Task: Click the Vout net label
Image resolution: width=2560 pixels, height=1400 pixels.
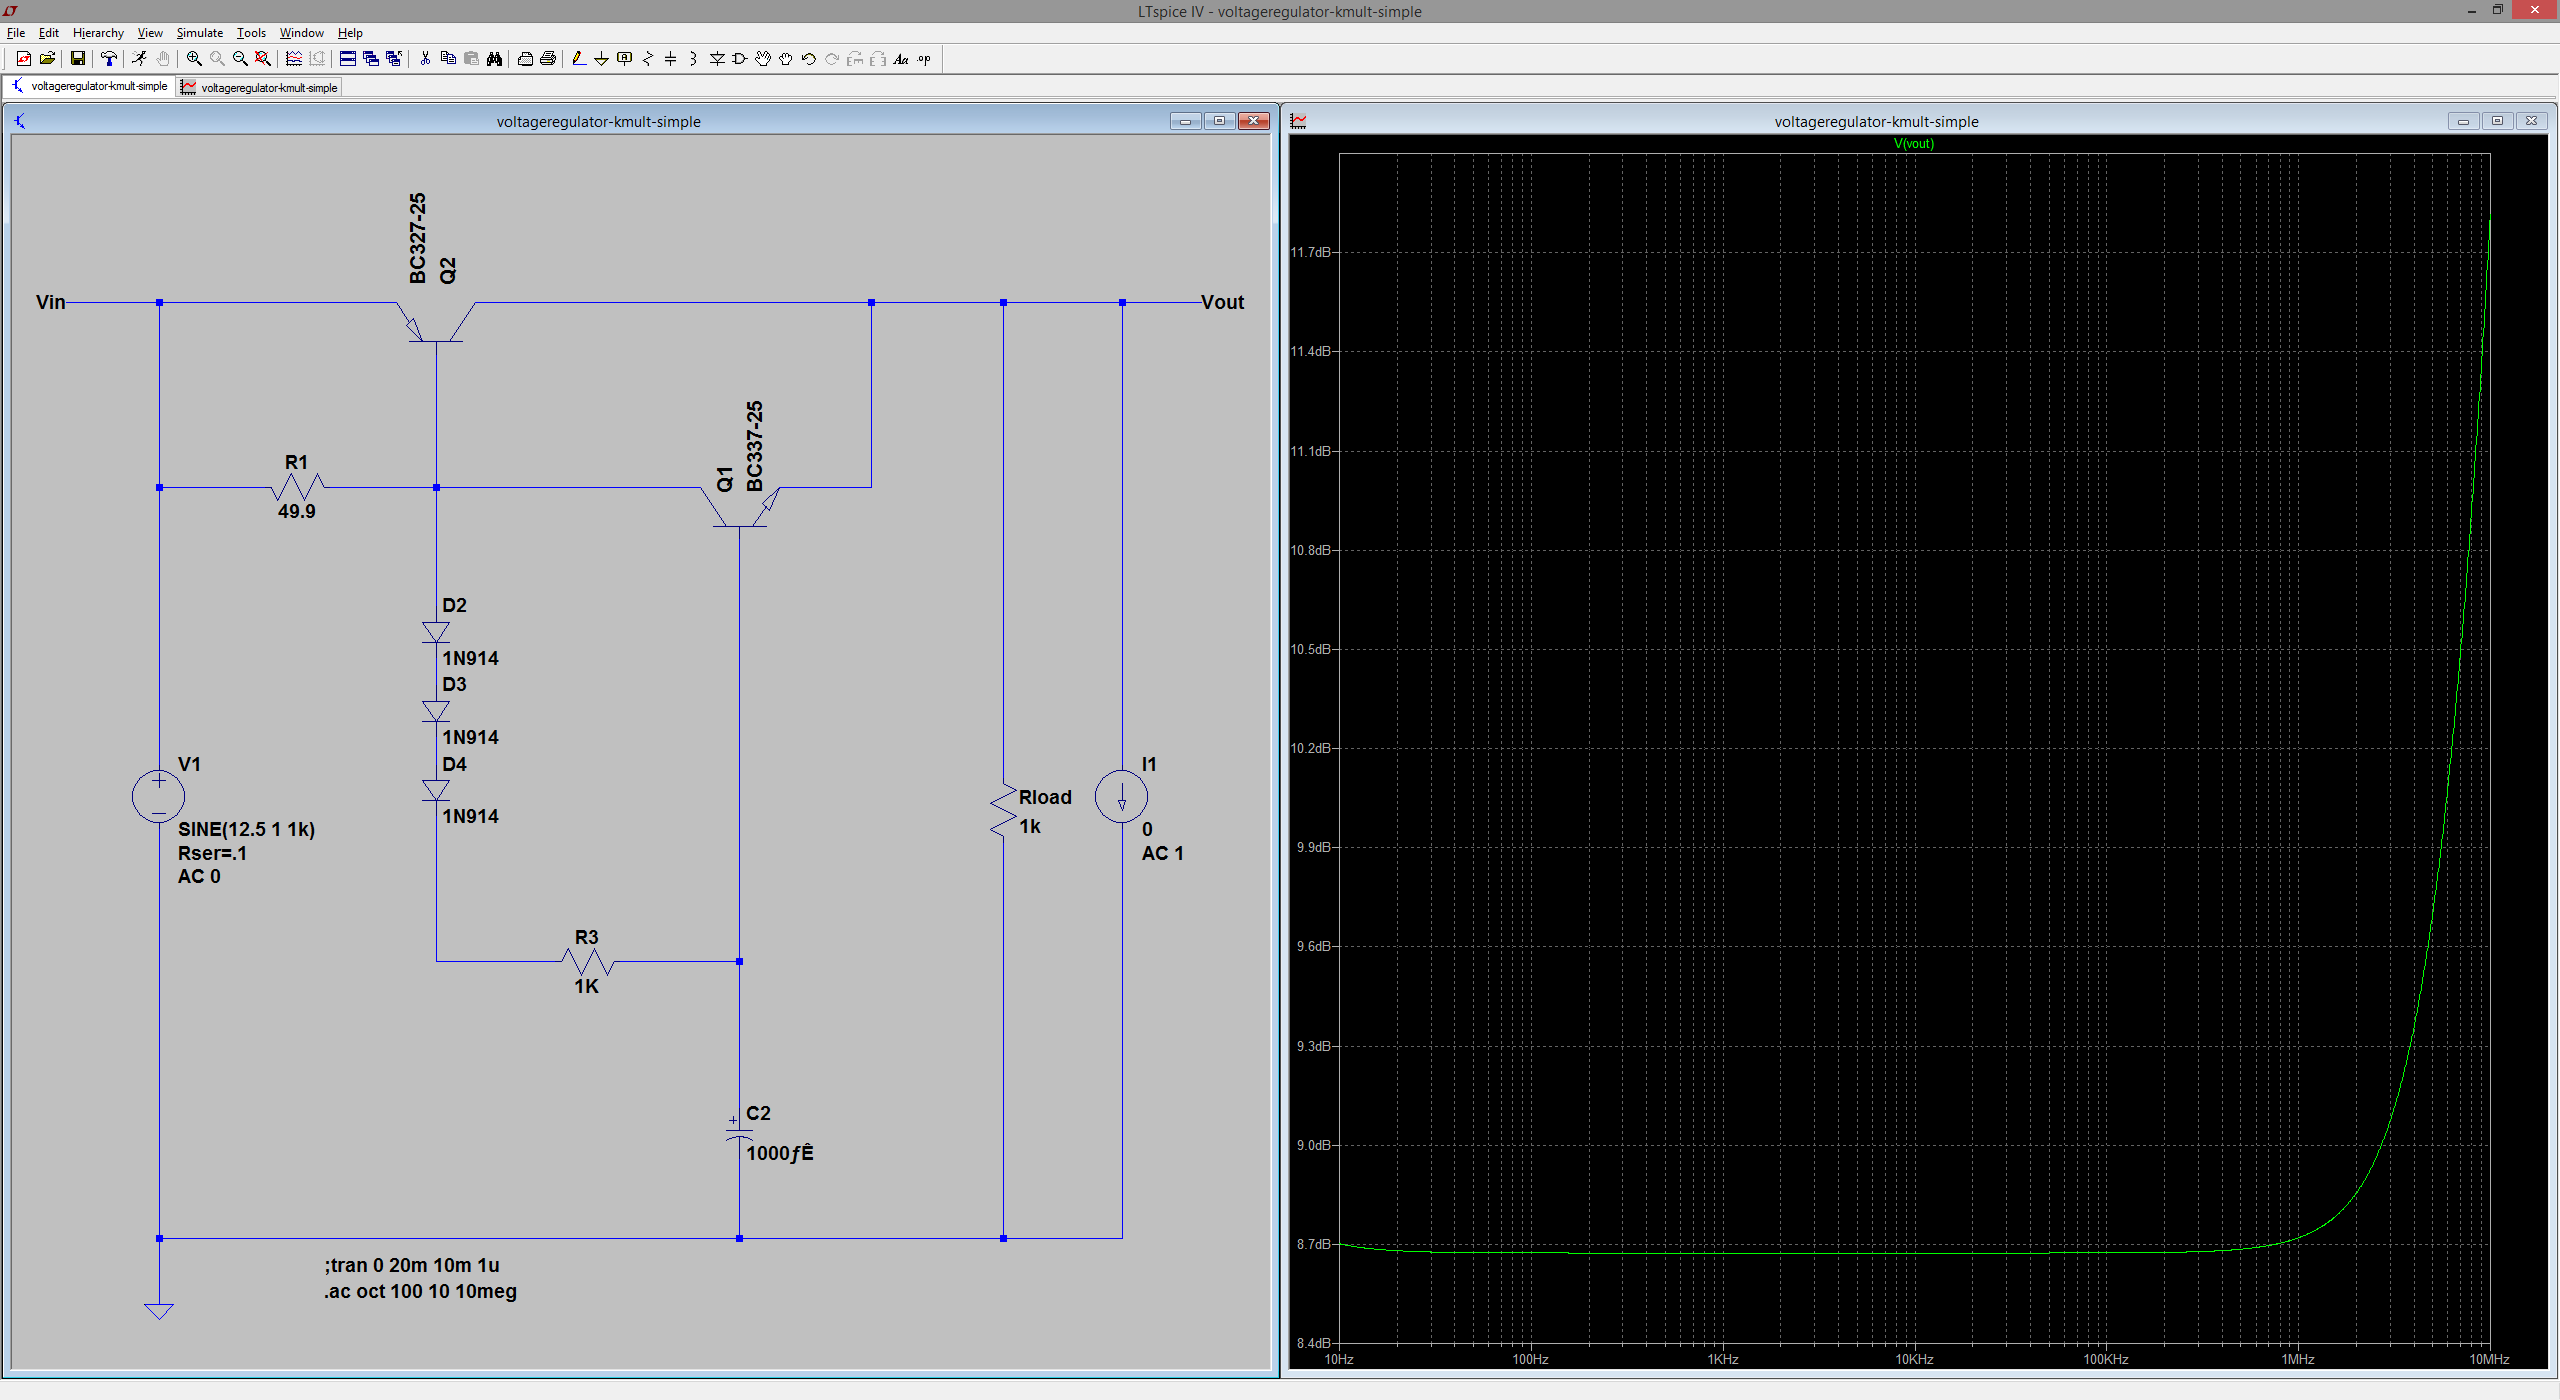Action: tap(1222, 302)
